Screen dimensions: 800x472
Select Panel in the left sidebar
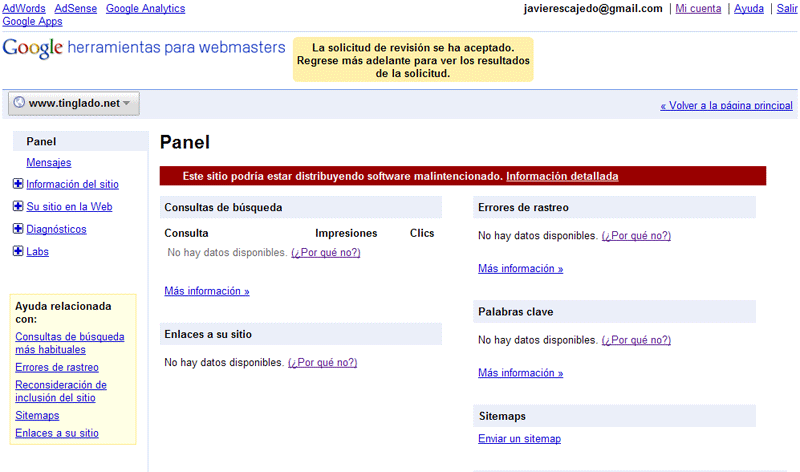pos(41,141)
